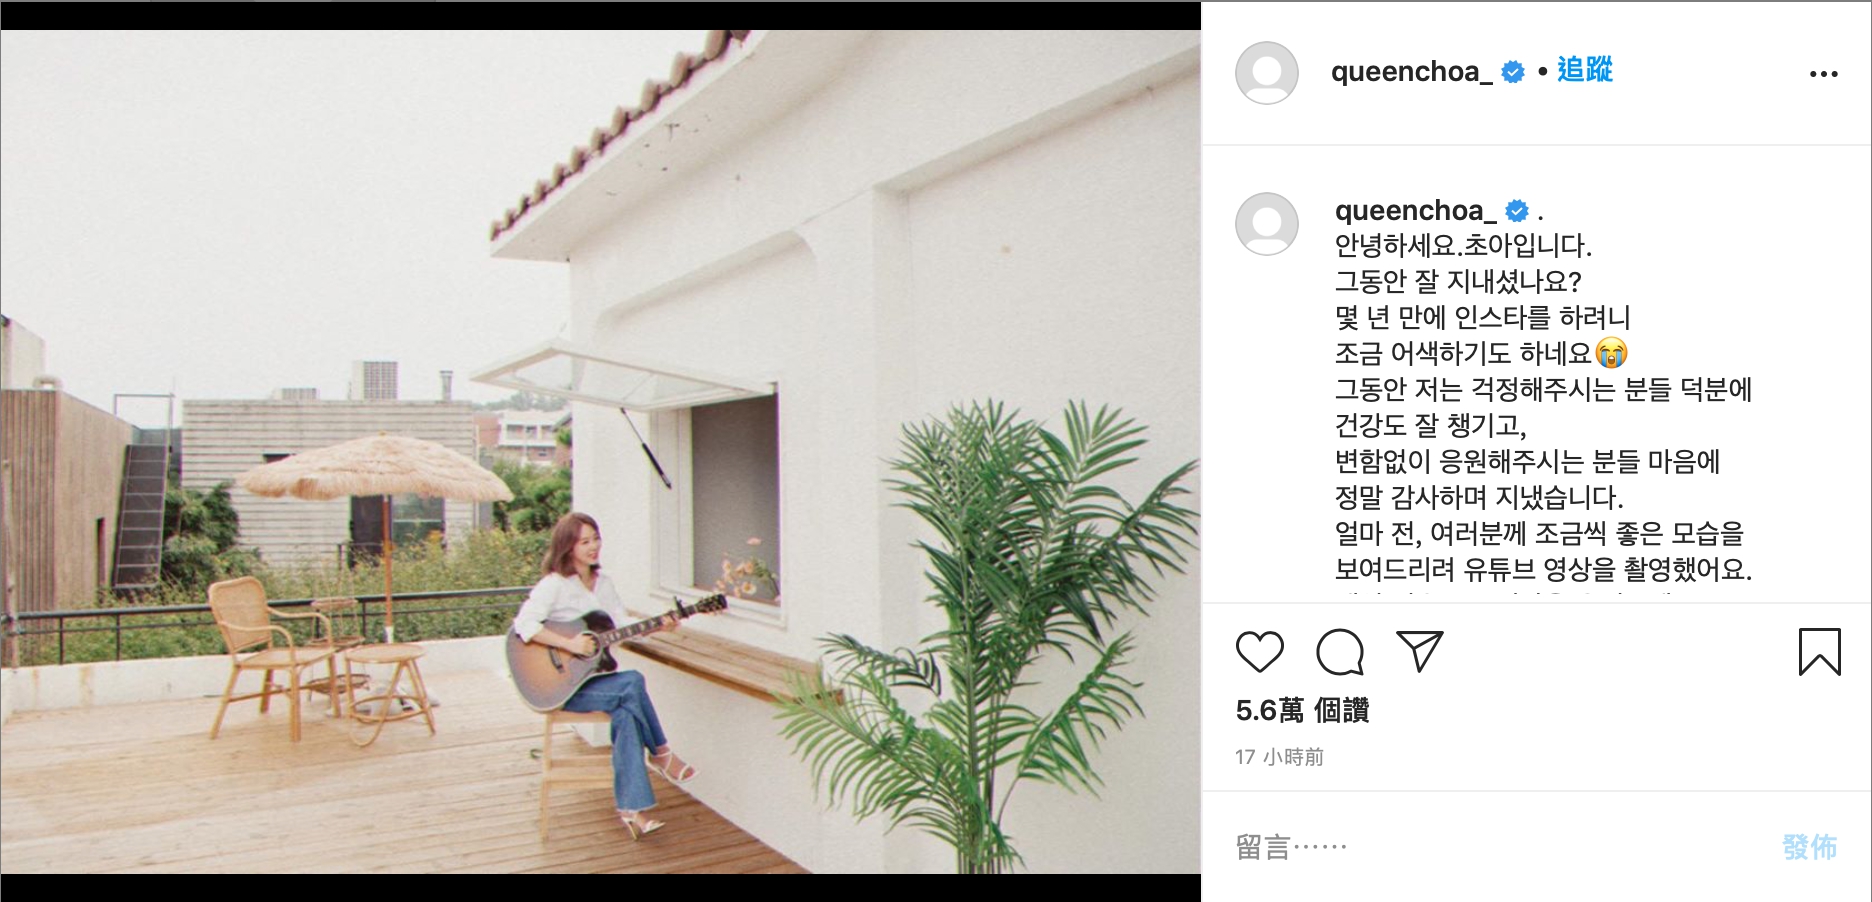The image size is (1872, 902).
Task: Click the verified badge in the caption
Action: (1517, 211)
